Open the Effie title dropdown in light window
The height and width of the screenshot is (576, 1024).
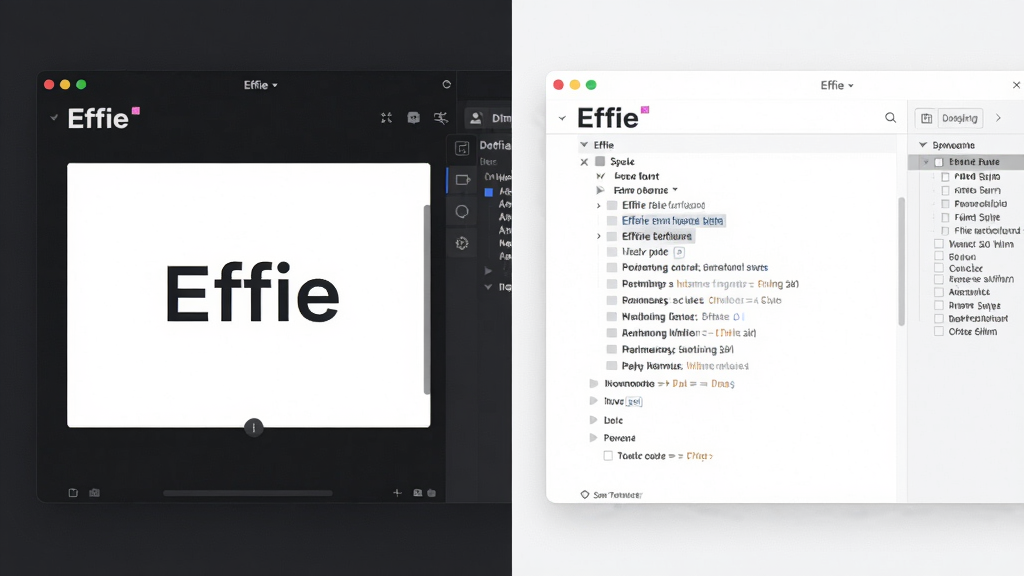[x=837, y=85]
